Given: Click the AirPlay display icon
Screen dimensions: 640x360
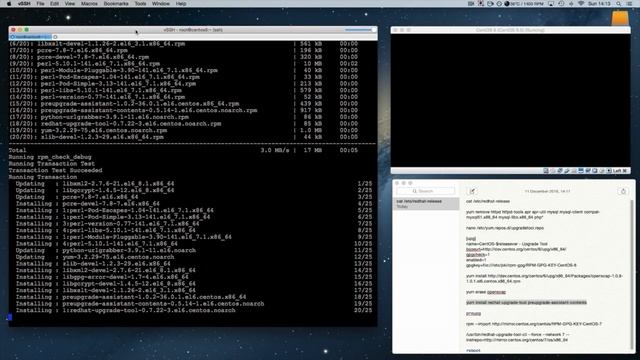Looking at the screenshot, I should pos(551,4).
